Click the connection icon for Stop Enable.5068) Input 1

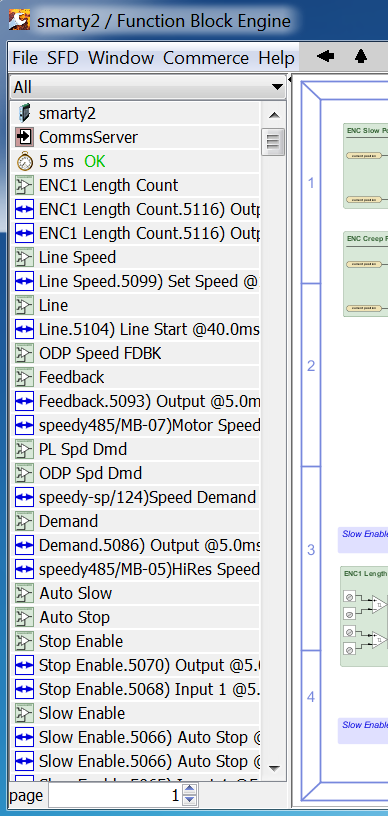[x=24, y=689]
